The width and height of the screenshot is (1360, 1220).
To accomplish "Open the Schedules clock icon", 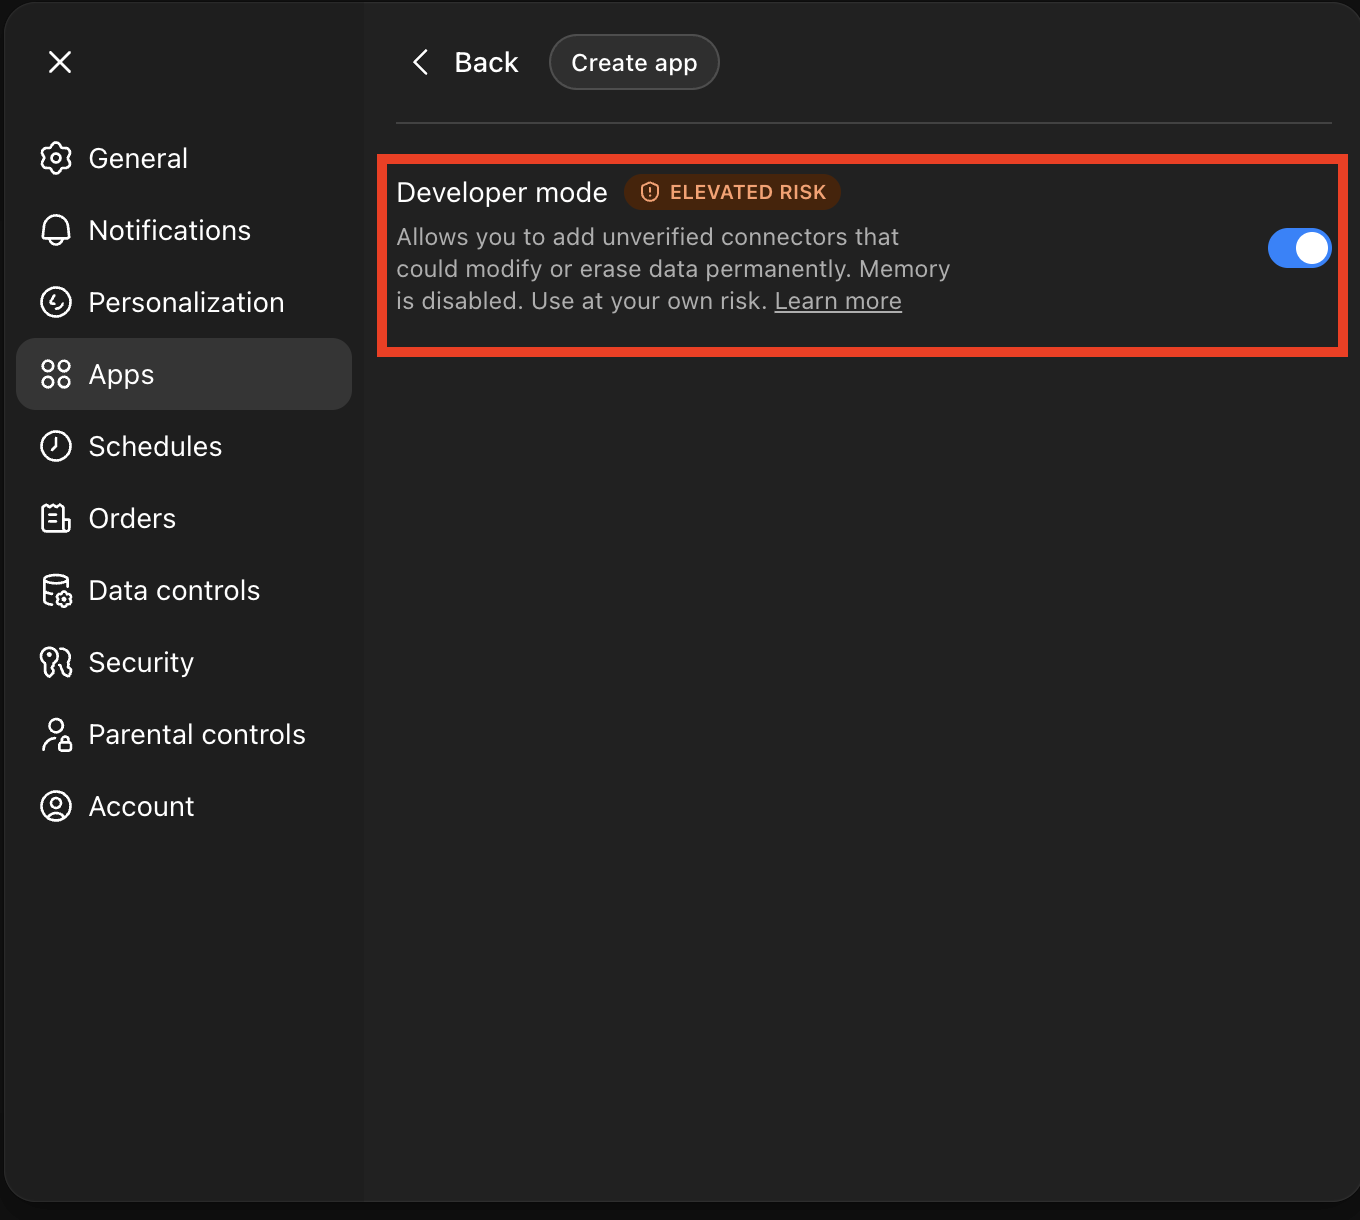I will 56,446.
